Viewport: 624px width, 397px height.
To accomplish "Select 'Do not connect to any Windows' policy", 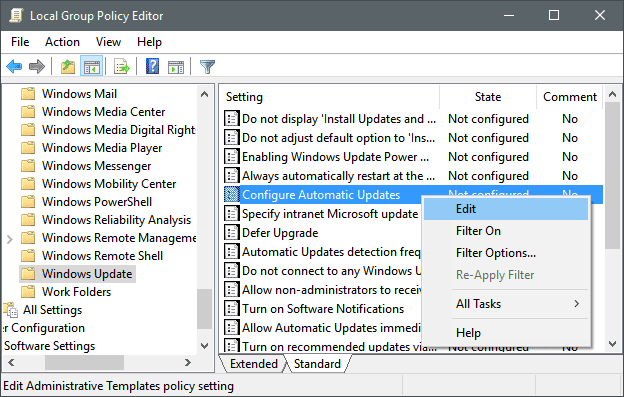I will (331, 271).
